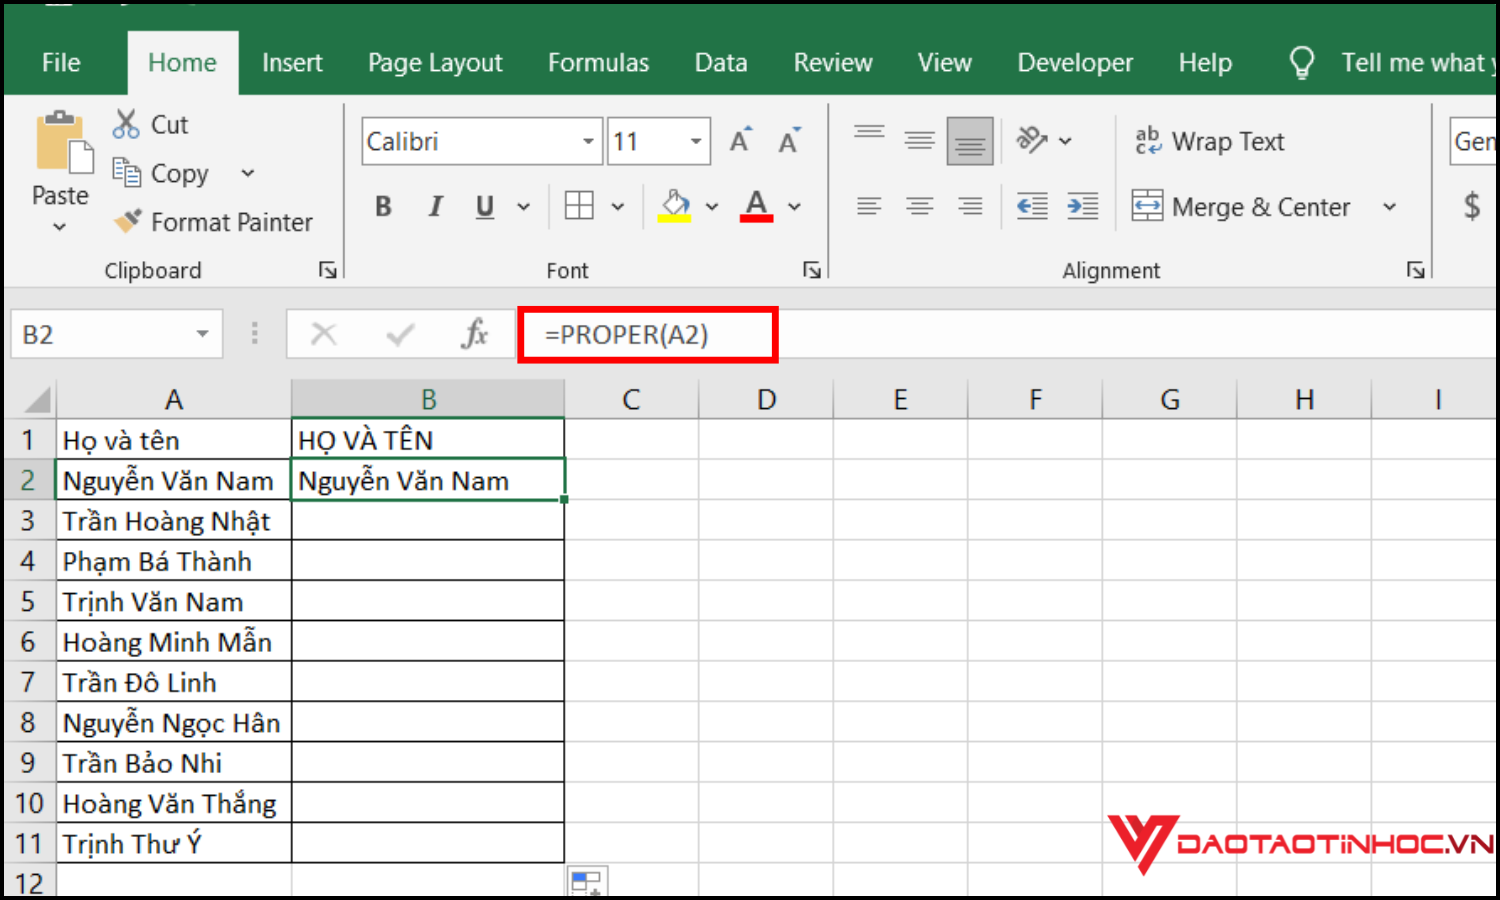Apply yellow fill color to cell
The width and height of the screenshot is (1500, 900).
(x=675, y=206)
